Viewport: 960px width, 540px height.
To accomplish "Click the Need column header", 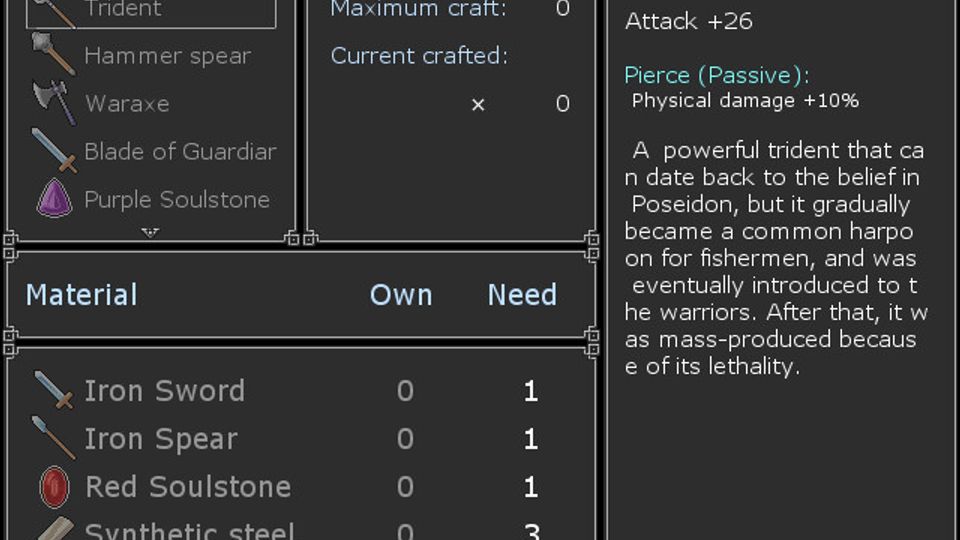I will [x=522, y=295].
